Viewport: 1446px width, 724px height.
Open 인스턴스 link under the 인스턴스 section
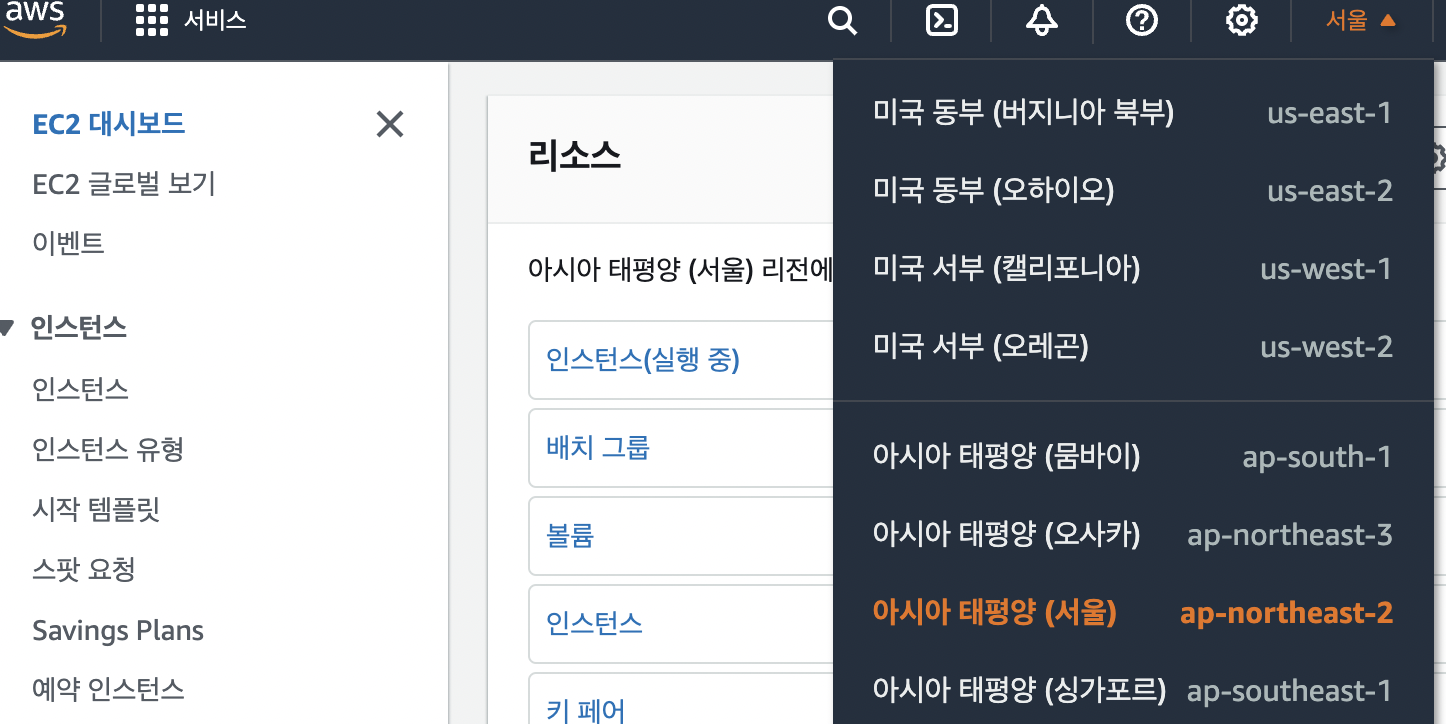pos(80,388)
